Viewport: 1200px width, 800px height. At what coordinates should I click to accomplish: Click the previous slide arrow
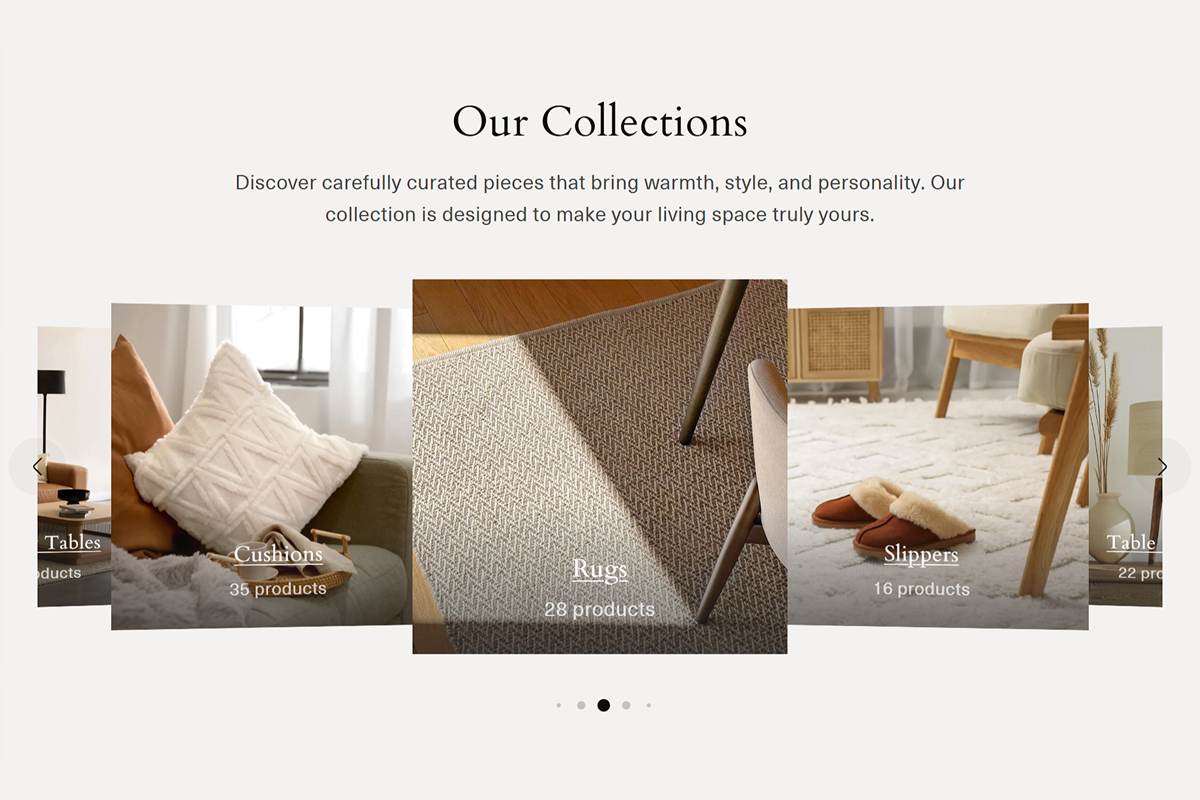pyautogui.click(x=37, y=466)
